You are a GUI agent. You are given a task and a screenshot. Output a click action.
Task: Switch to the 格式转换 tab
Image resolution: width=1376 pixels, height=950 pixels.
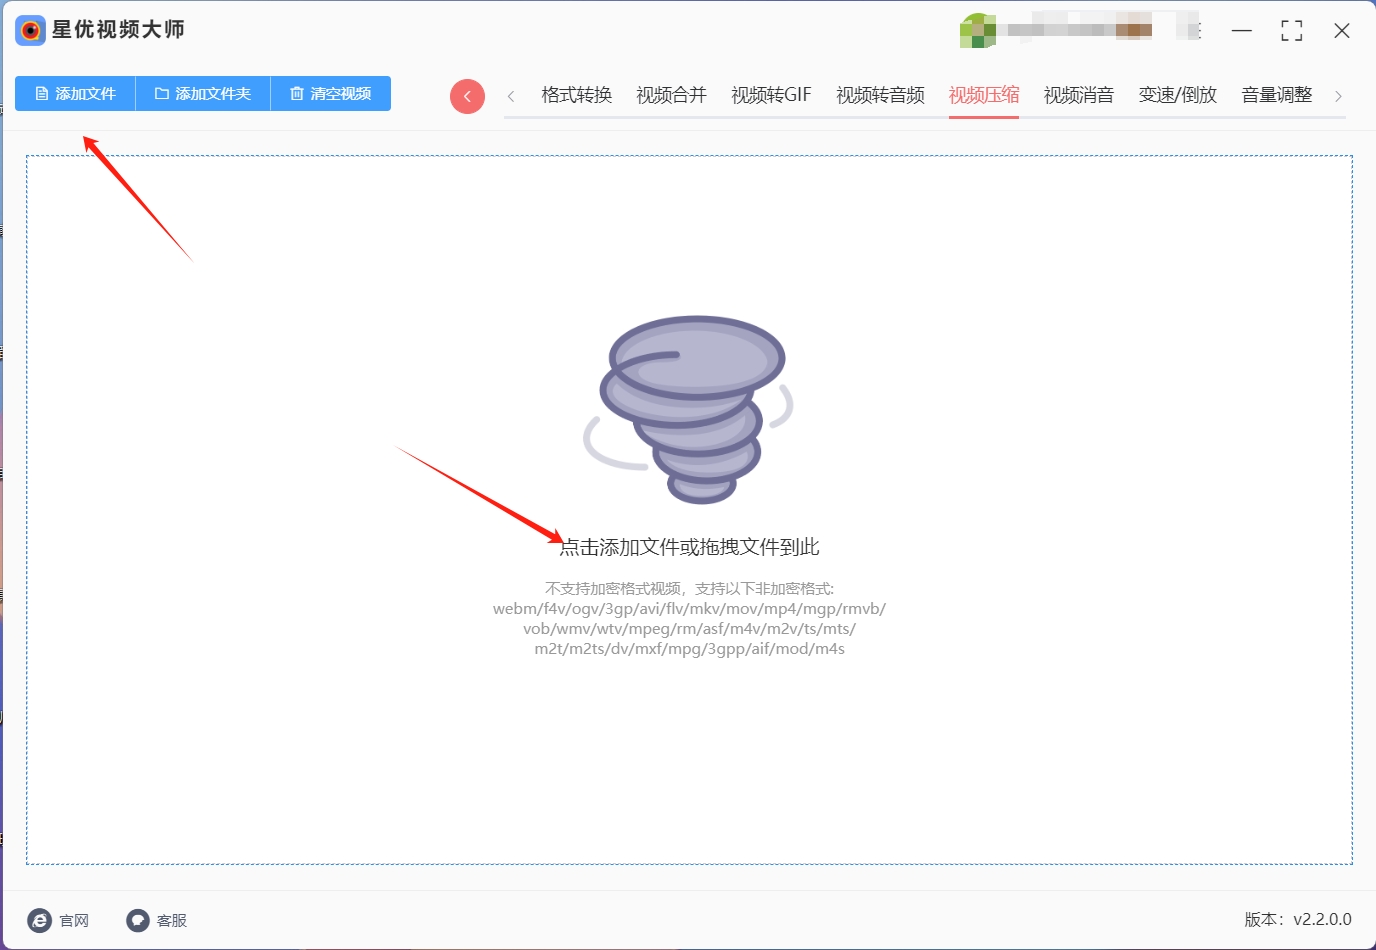[x=576, y=95]
